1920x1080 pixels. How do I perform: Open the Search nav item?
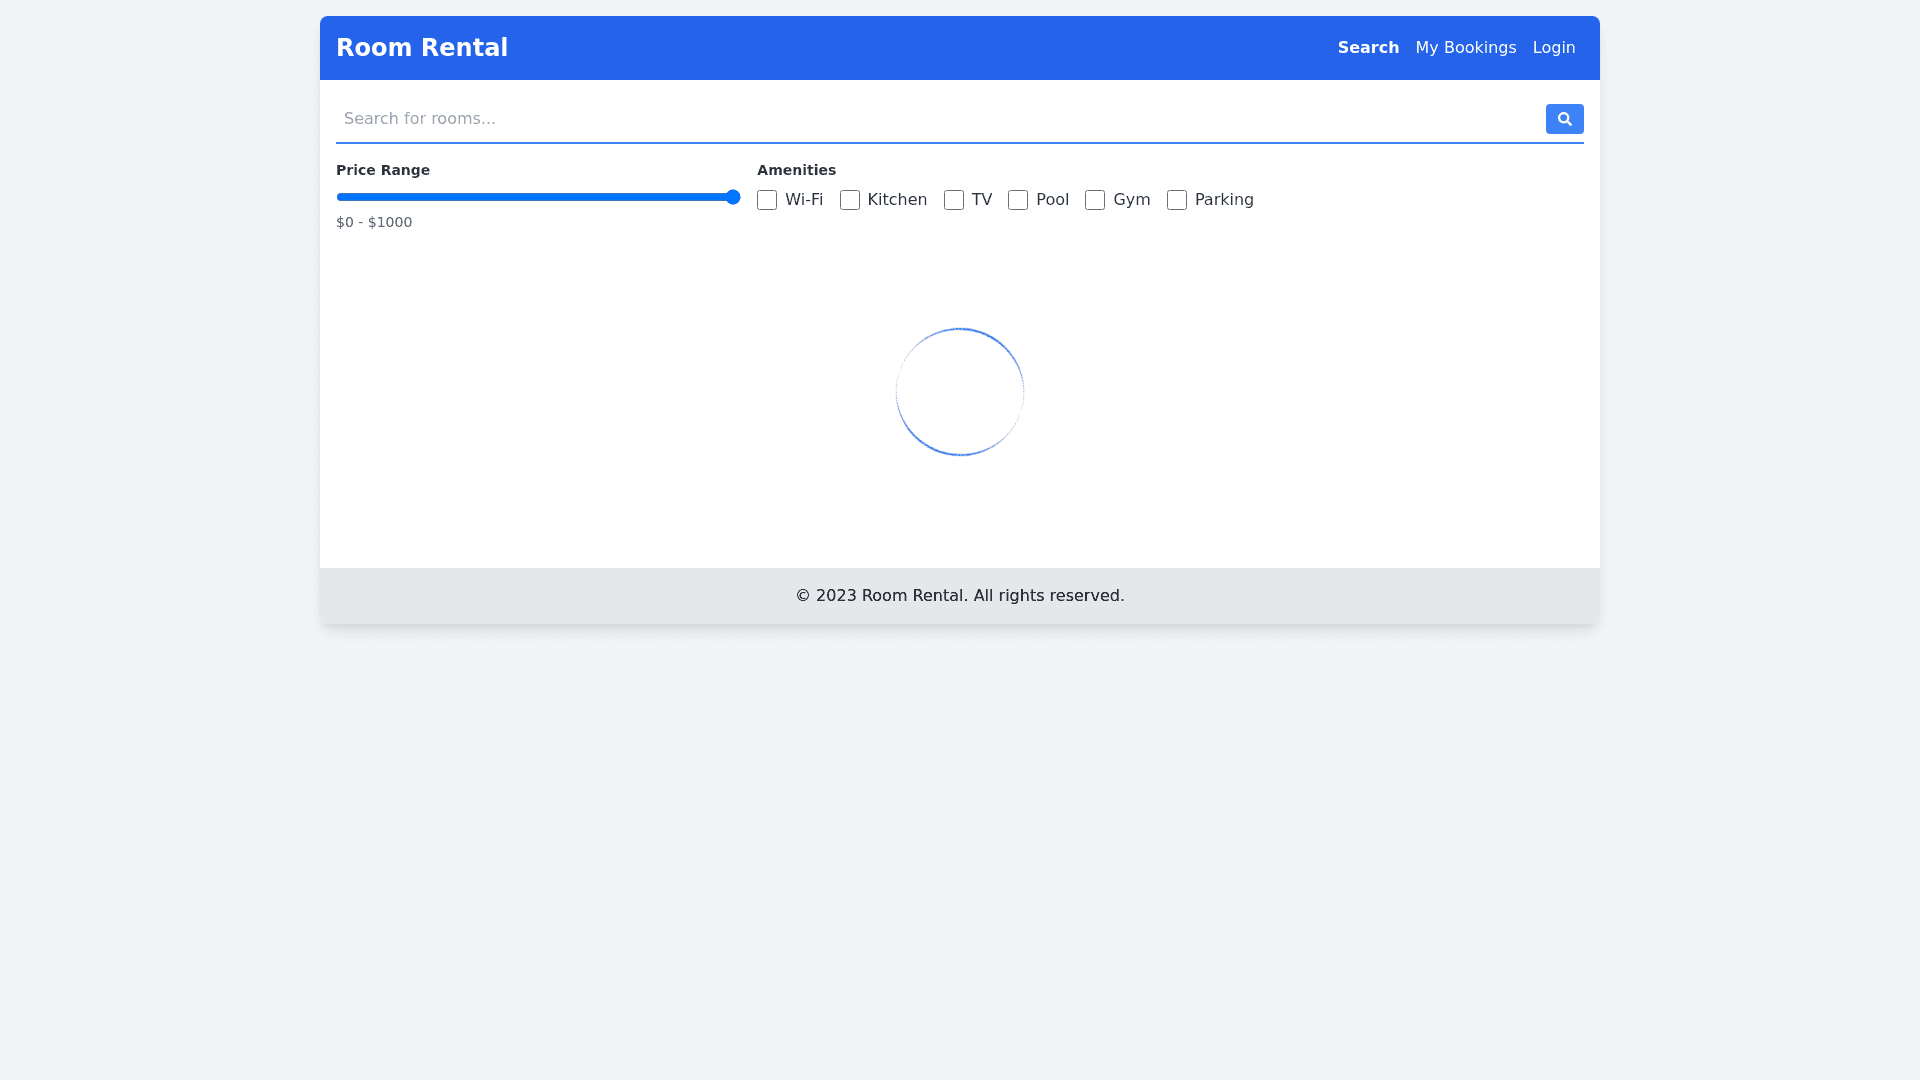[1368, 48]
